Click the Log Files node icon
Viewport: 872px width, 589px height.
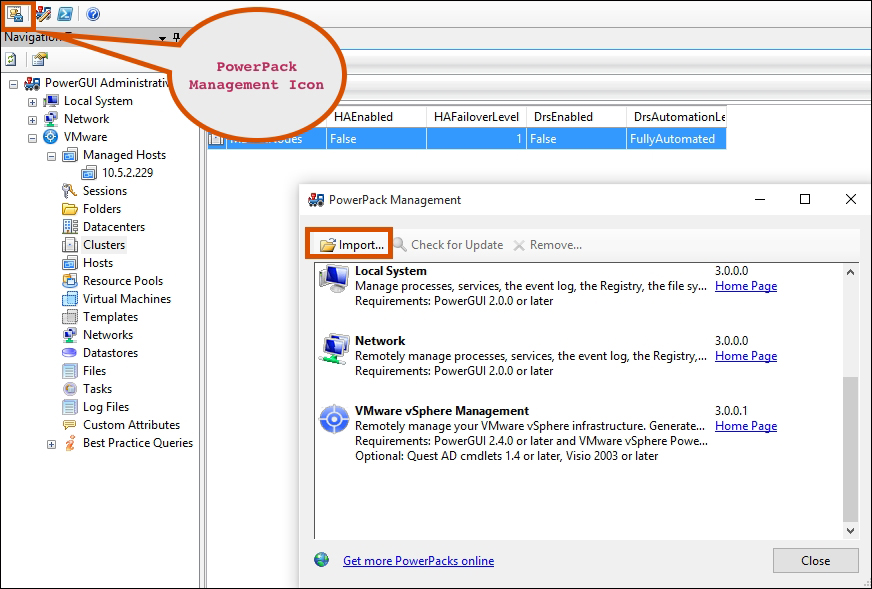pyautogui.click(x=70, y=407)
